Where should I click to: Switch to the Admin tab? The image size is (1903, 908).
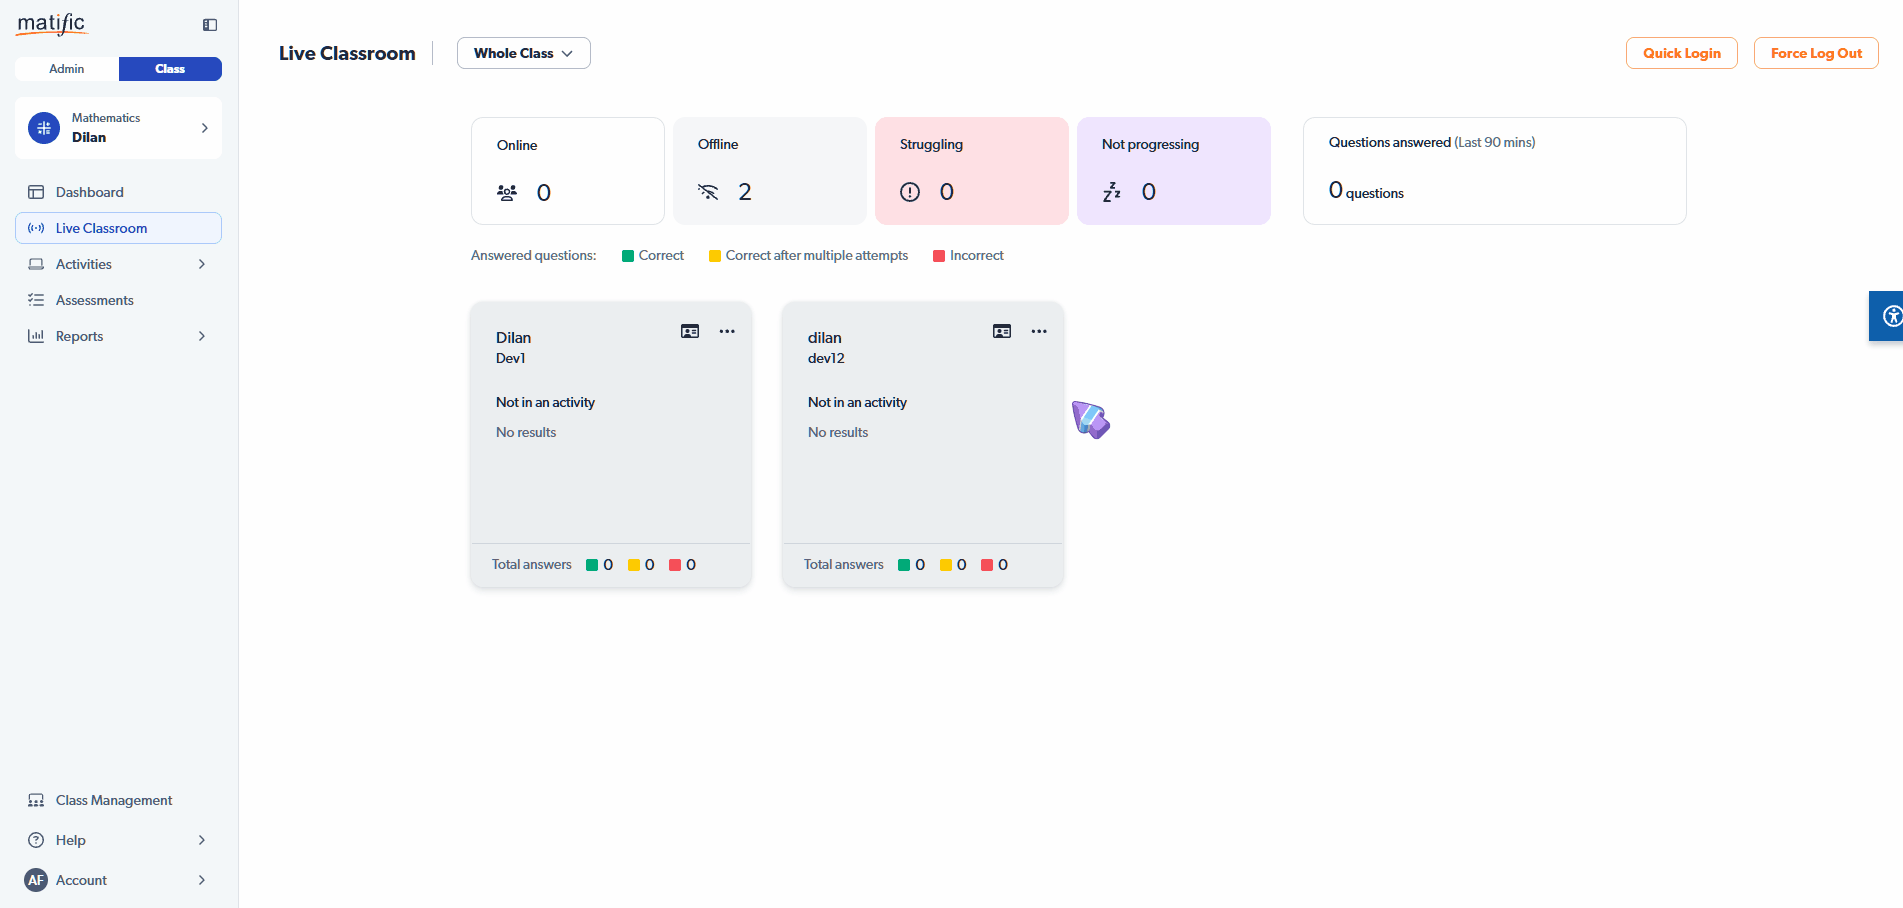pos(65,69)
